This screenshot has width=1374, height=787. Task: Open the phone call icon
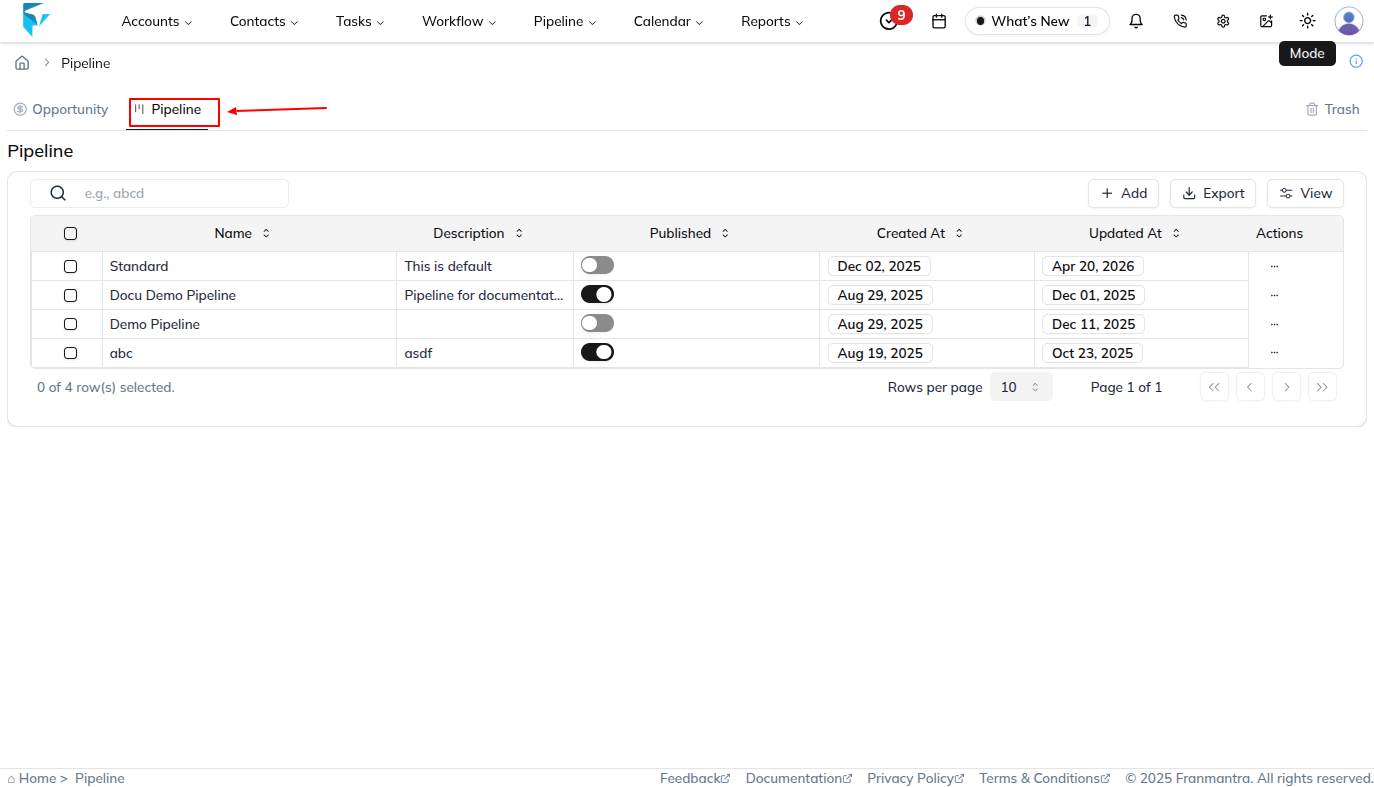1180,21
